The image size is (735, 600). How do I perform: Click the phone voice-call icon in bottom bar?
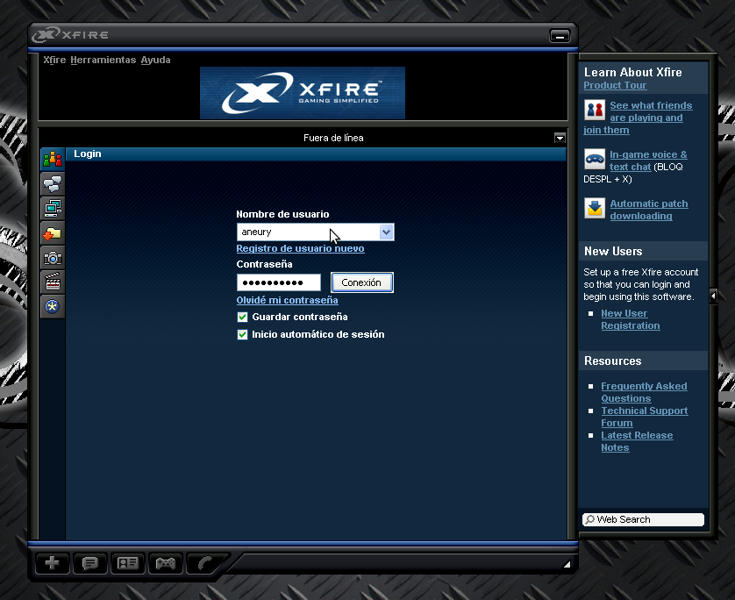204,562
